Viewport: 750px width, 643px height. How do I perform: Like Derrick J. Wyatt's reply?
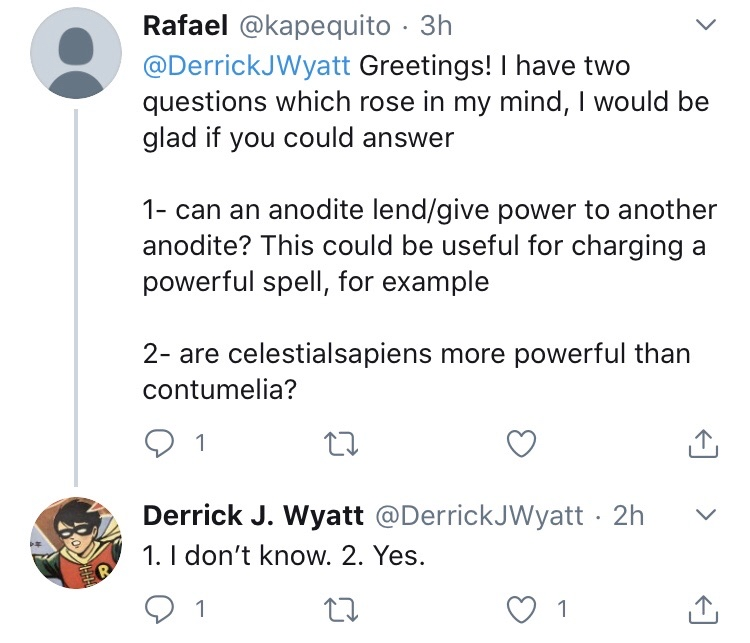521,608
